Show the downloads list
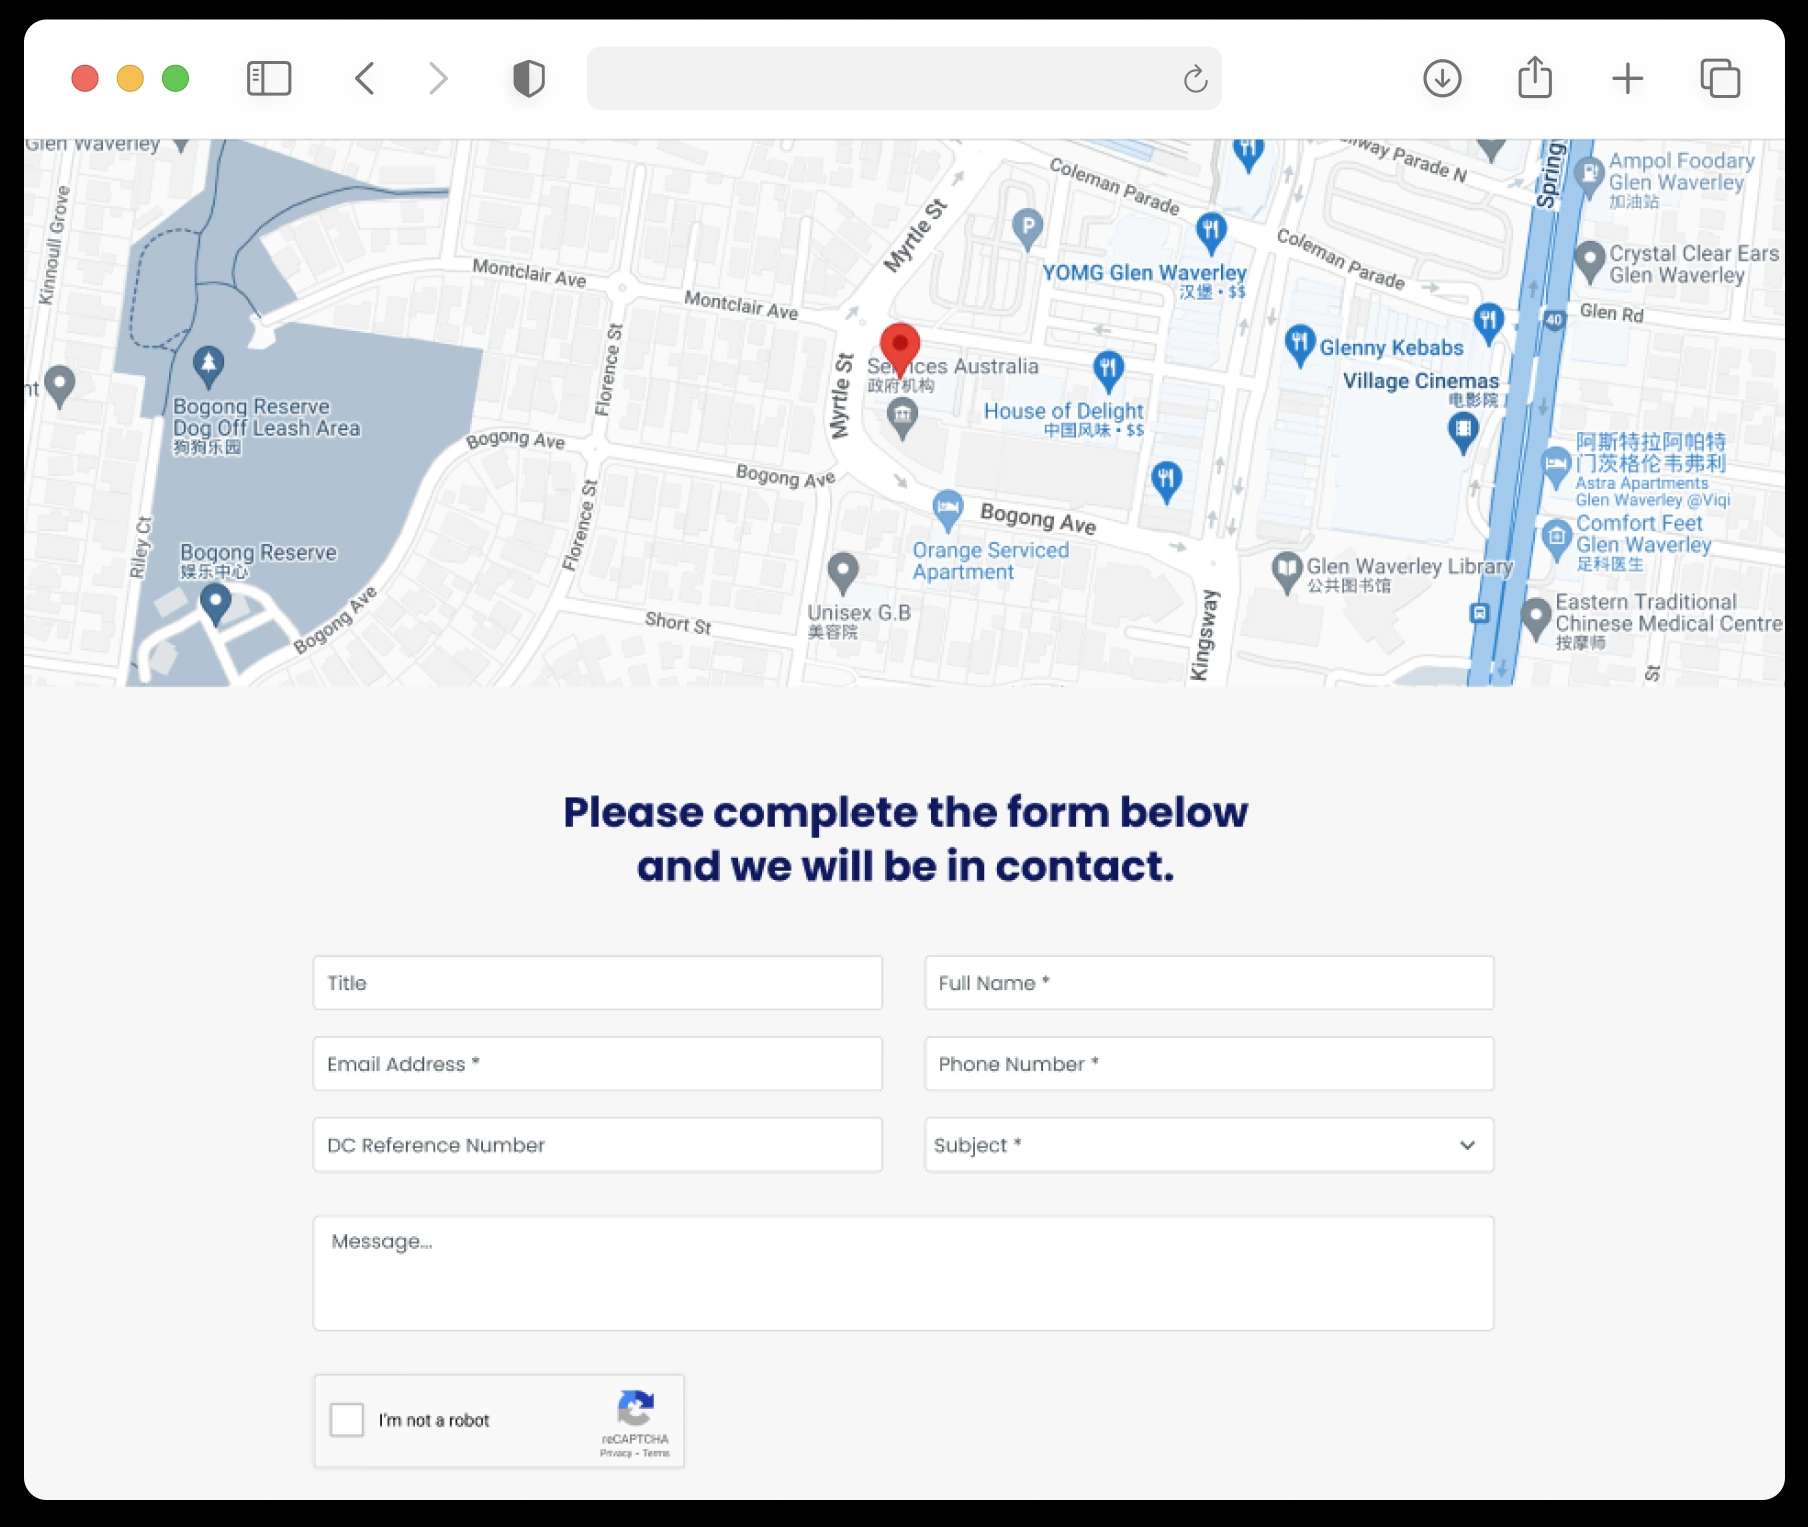 1442,78
